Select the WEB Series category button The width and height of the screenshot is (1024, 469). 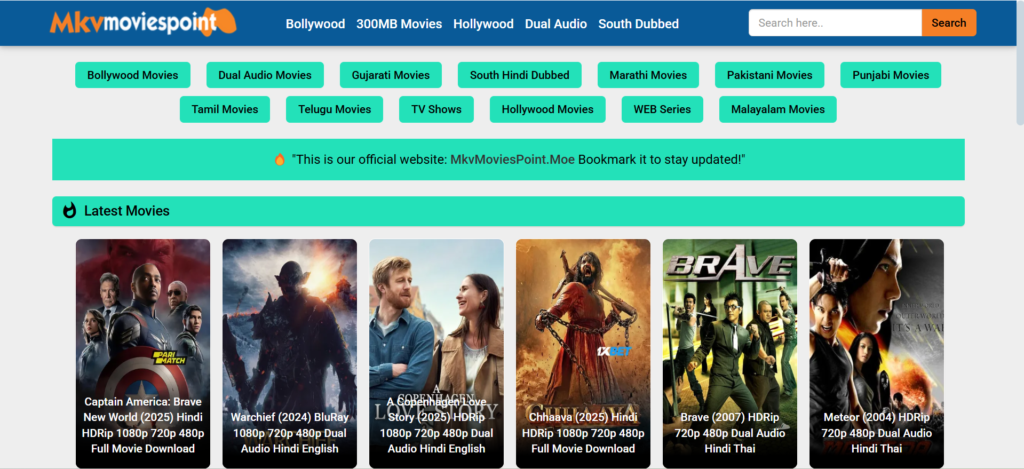[662, 109]
